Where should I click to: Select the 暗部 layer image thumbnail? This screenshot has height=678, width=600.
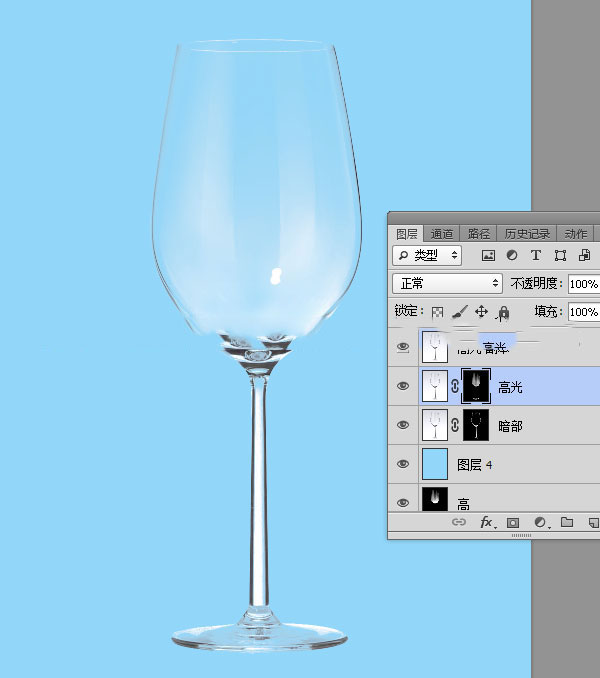(x=435, y=425)
